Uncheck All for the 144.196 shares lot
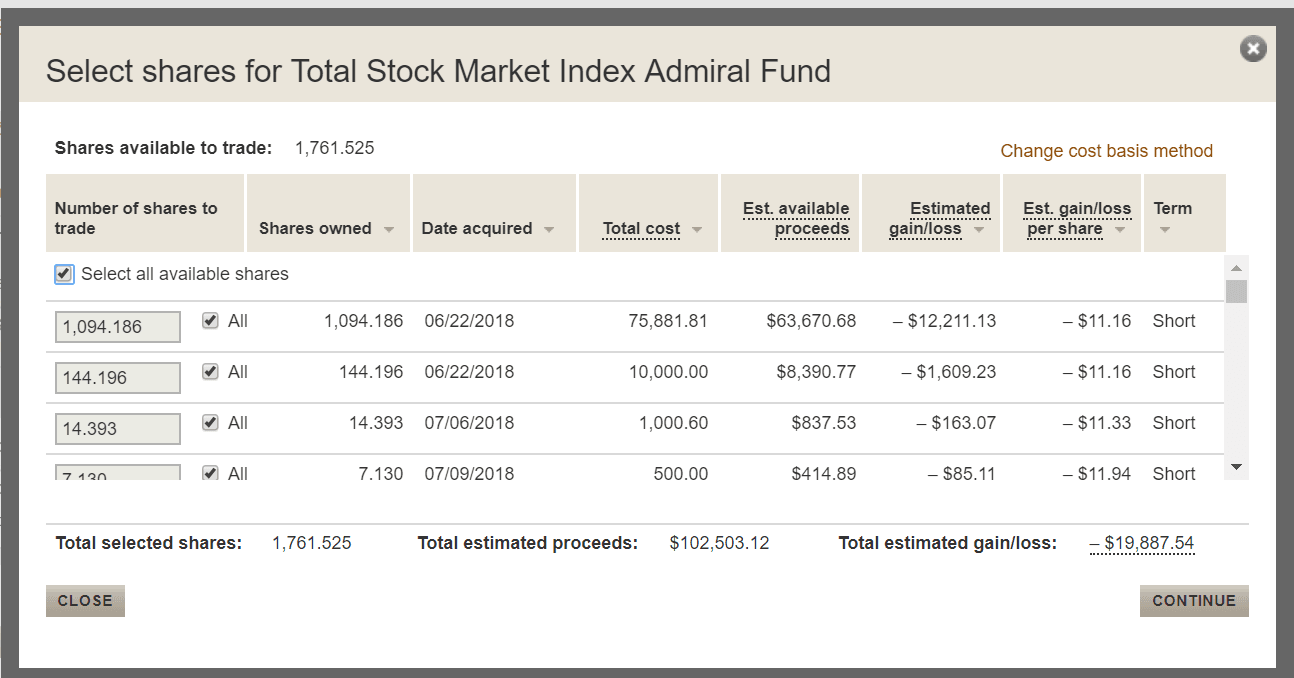Image resolution: width=1294 pixels, height=678 pixels. pos(210,371)
